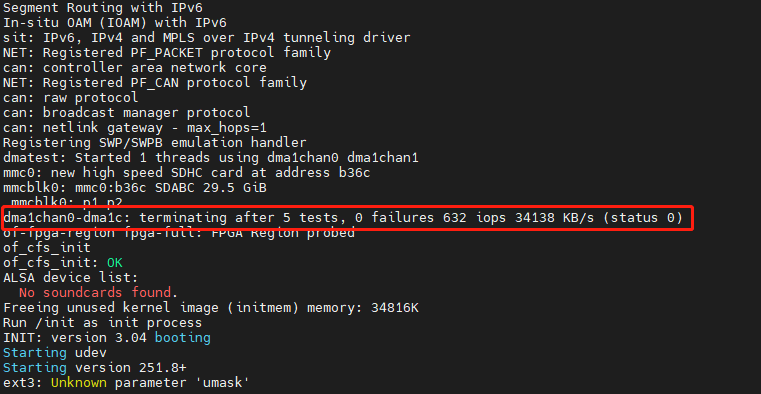The width and height of the screenshot is (761, 394).
Task: Click the SWP/SWPB emulation handler line
Action: coord(155,143)
